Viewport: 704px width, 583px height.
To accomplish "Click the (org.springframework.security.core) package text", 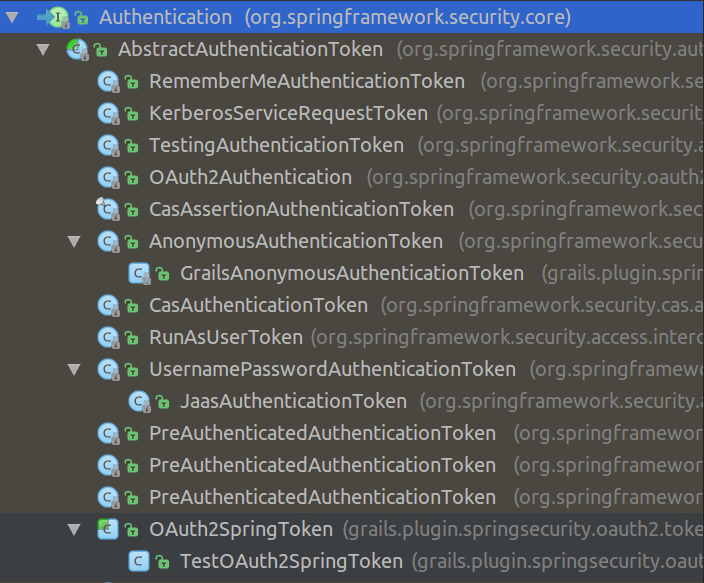I will pos(408,17).
